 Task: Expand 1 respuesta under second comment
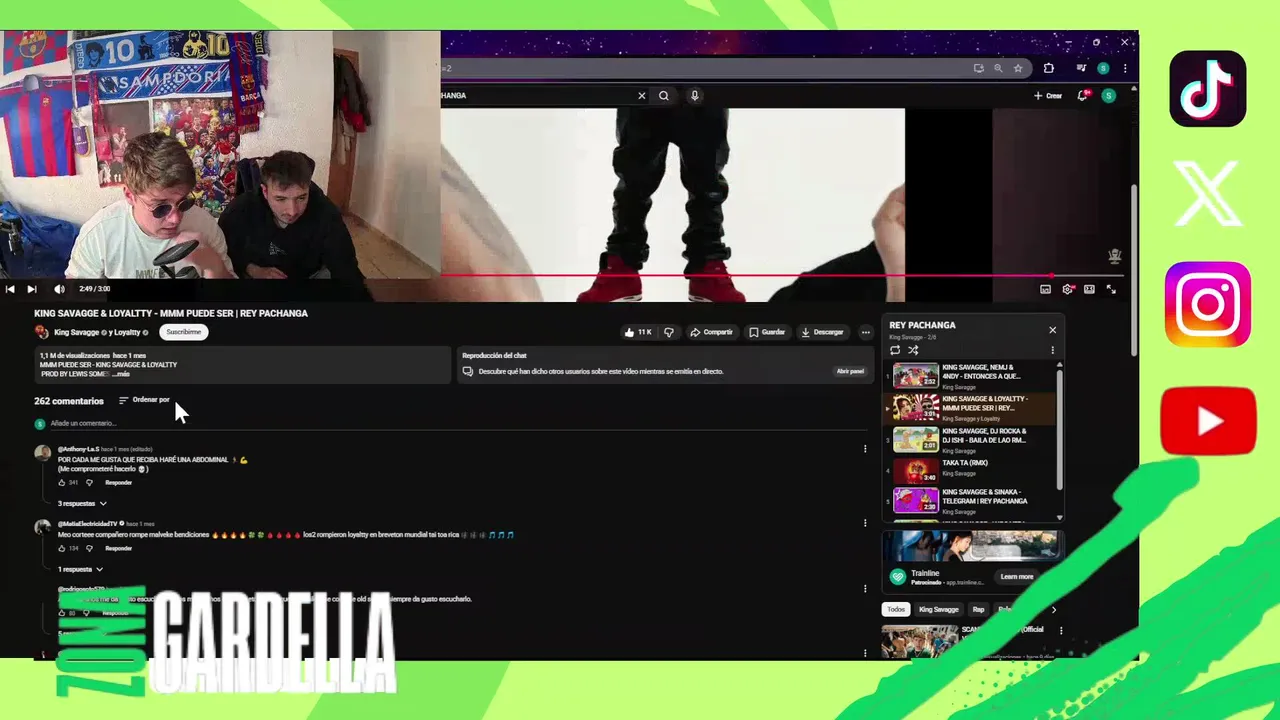80,569
